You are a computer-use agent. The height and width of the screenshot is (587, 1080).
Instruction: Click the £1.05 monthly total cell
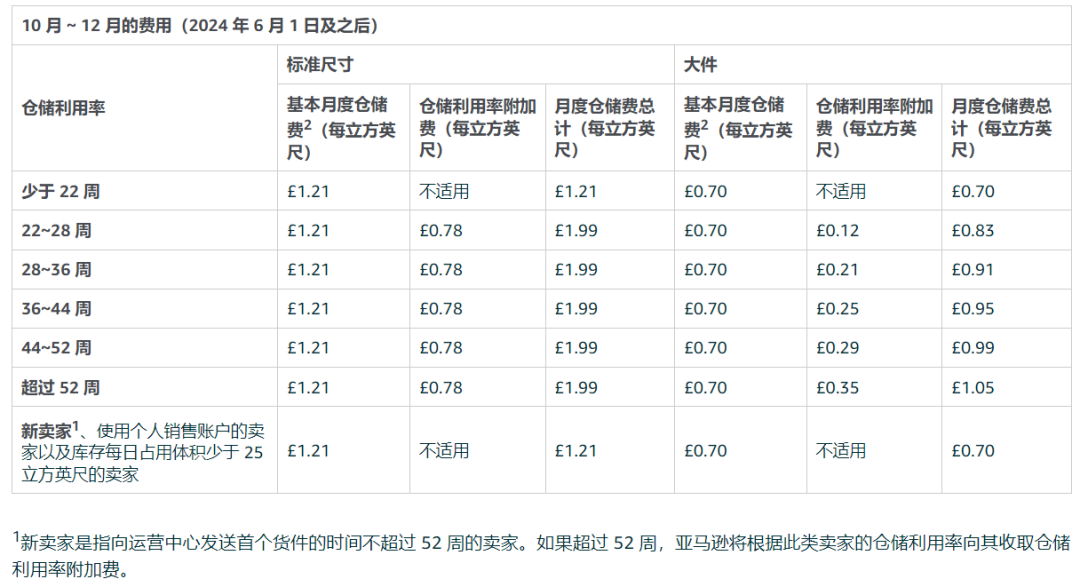coord(972,387)
